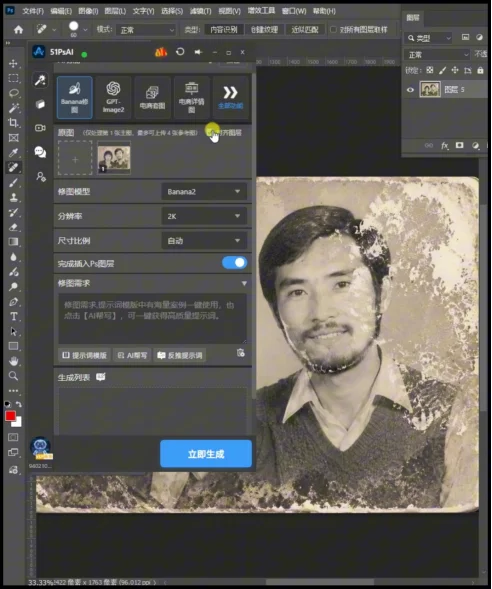
Task: Collapse the 修图需求 section arrow
Action: (x=244, y=283)
